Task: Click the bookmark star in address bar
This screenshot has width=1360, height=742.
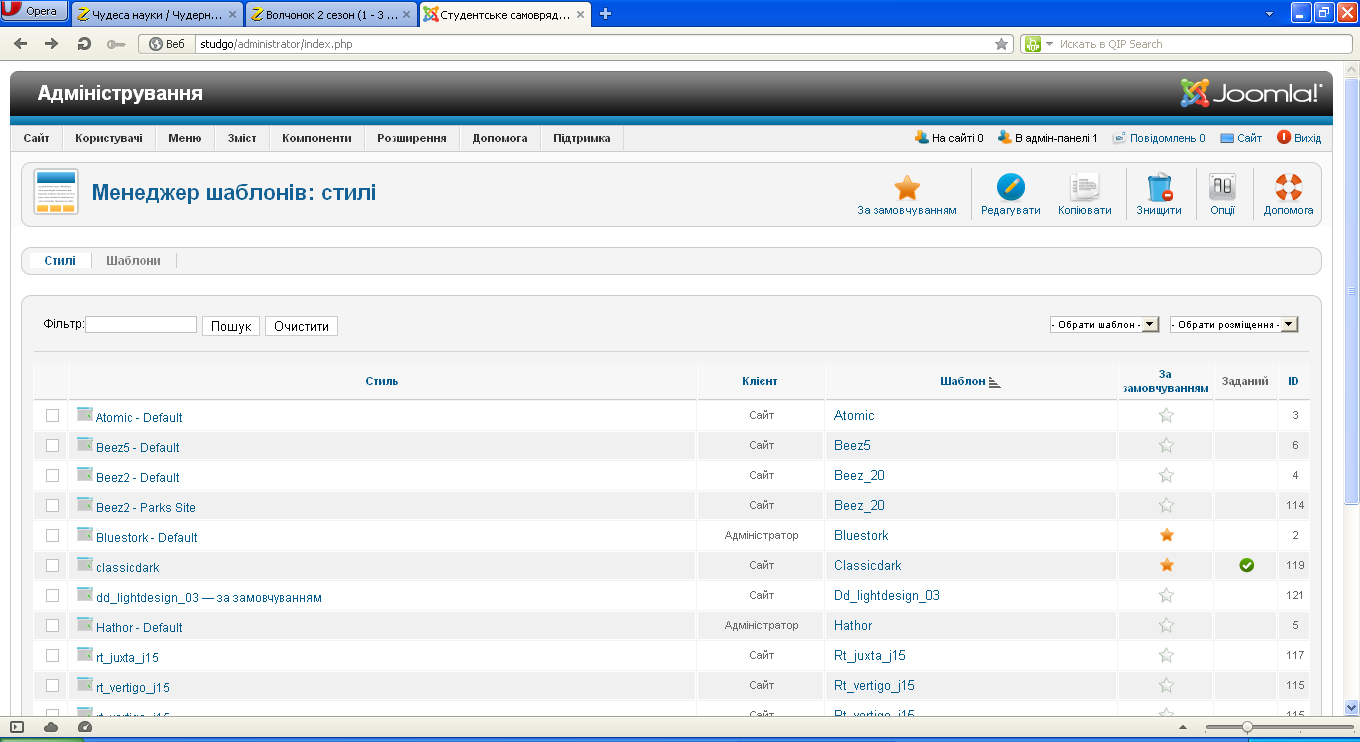Action: [1001, 44]
